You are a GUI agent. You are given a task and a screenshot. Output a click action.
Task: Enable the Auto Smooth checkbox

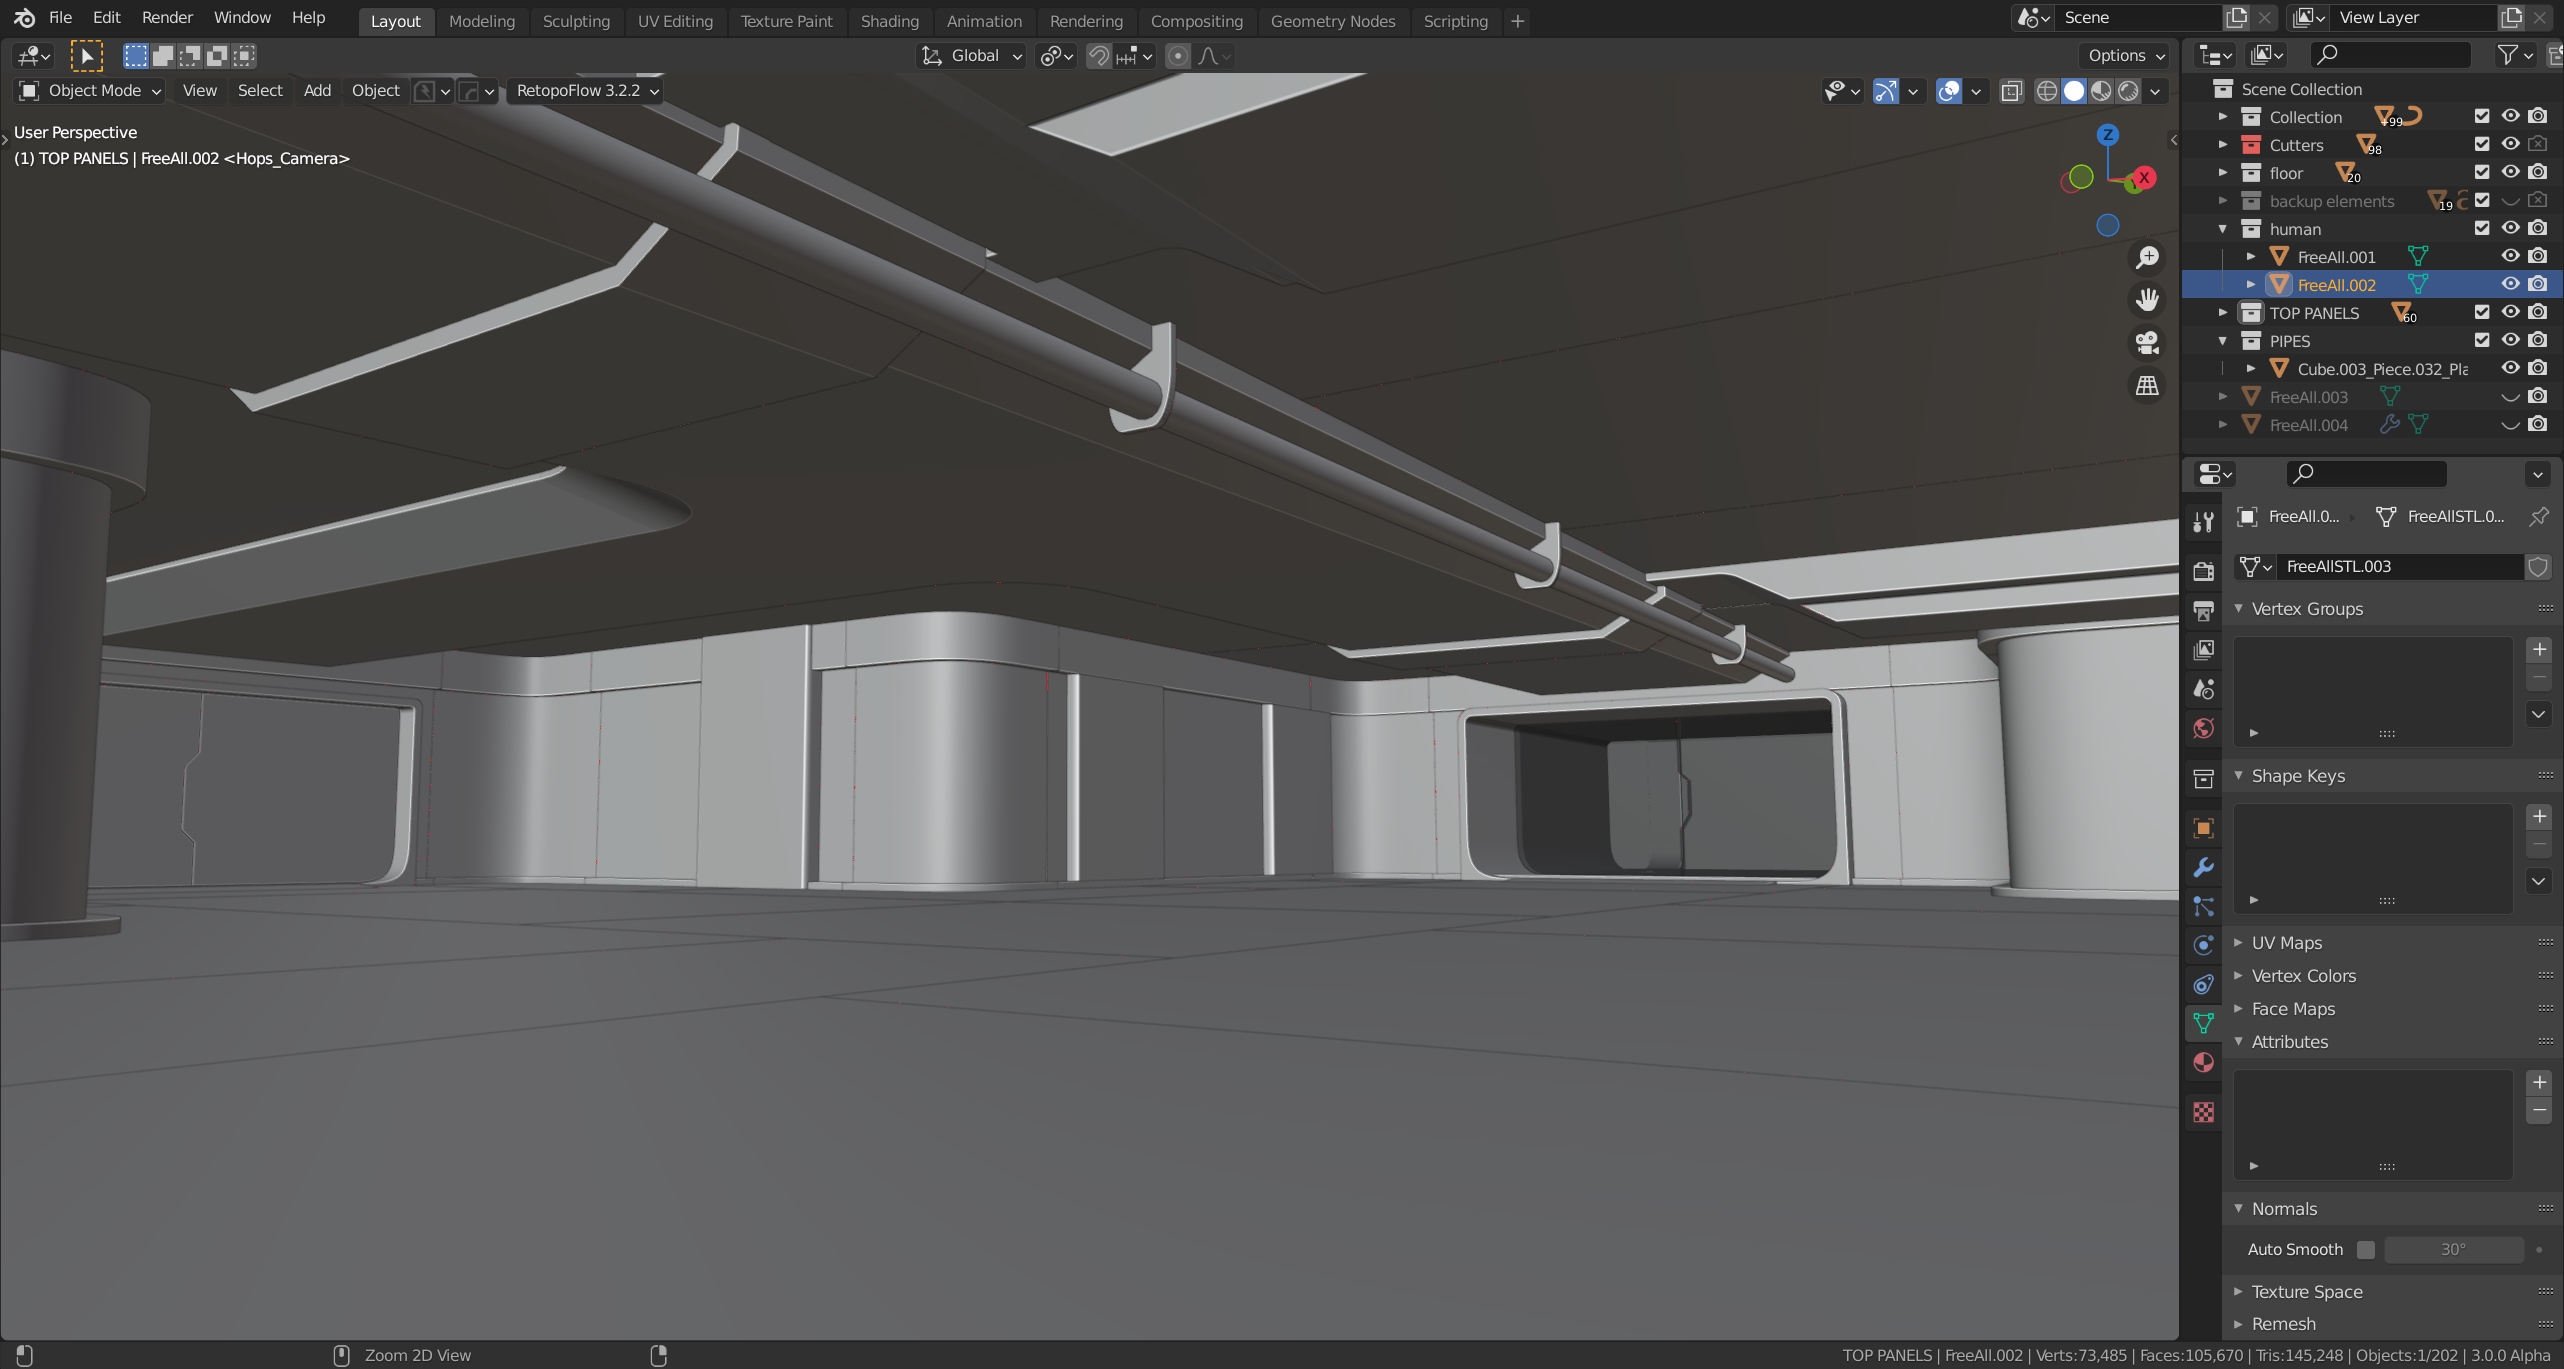click(2366, 1249)
